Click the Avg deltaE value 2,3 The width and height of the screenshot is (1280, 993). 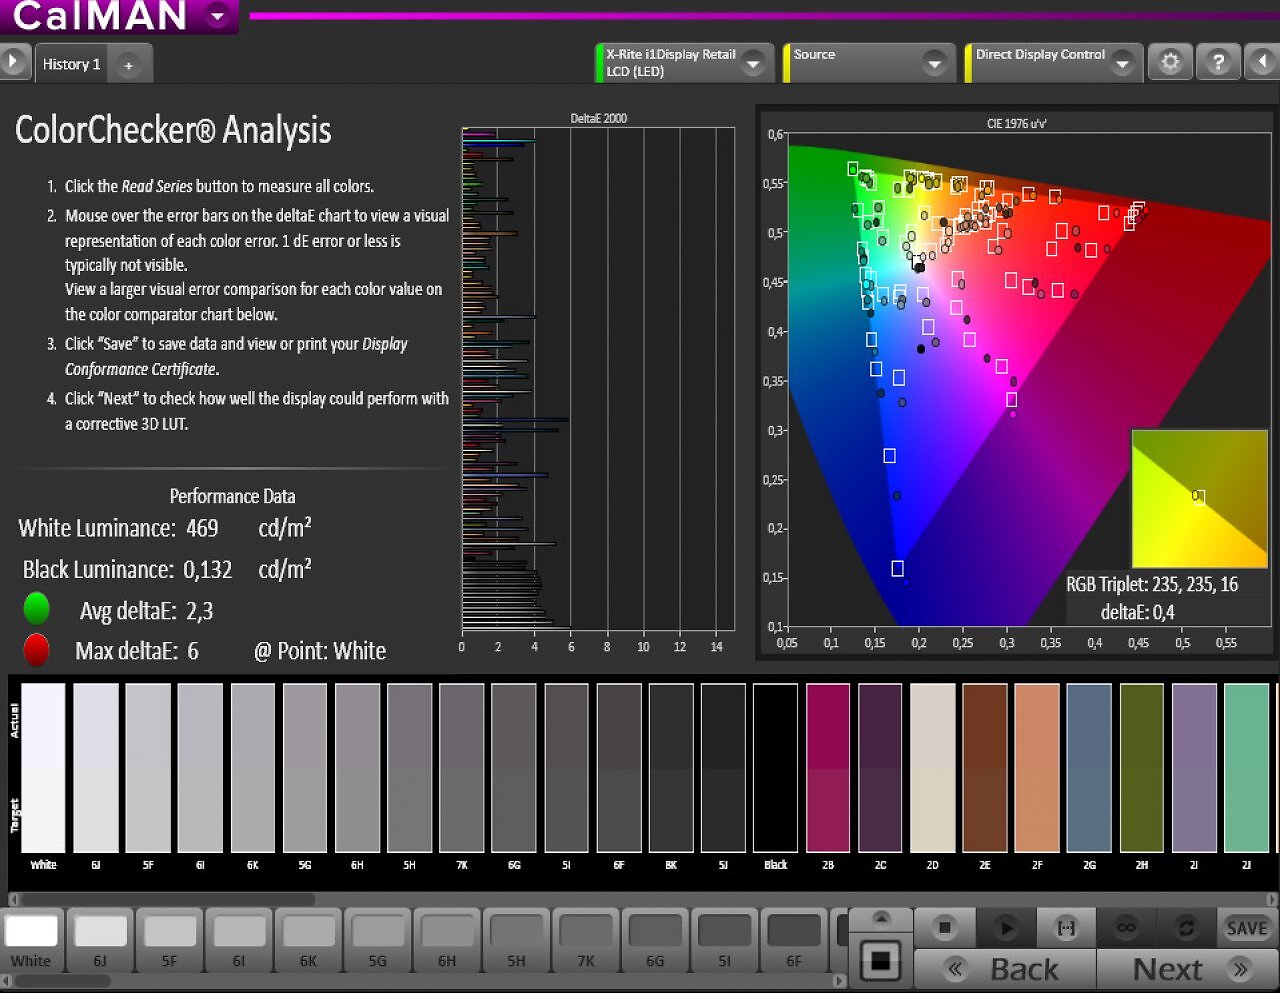pos(199,611)
